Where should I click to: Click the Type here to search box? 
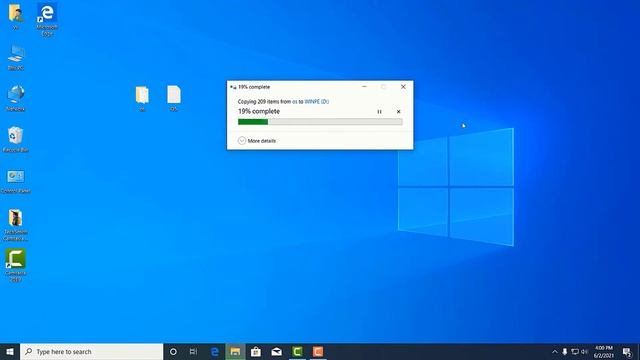[91, 351]
